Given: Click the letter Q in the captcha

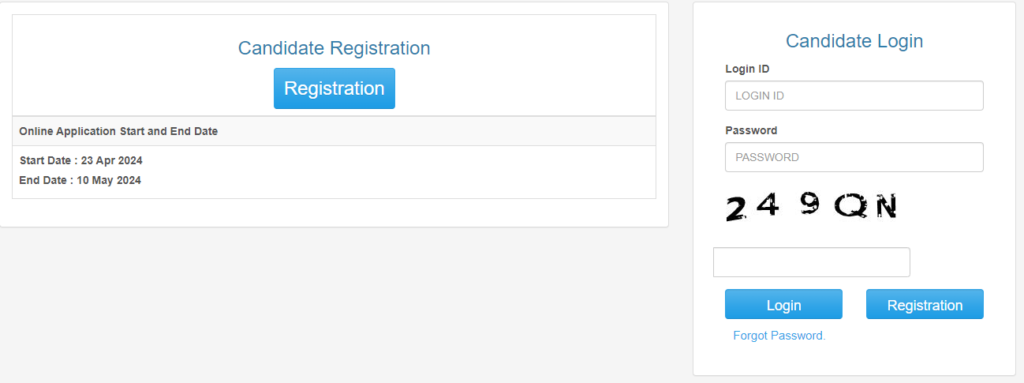Looking at the screenshot, I should (850, 207).
